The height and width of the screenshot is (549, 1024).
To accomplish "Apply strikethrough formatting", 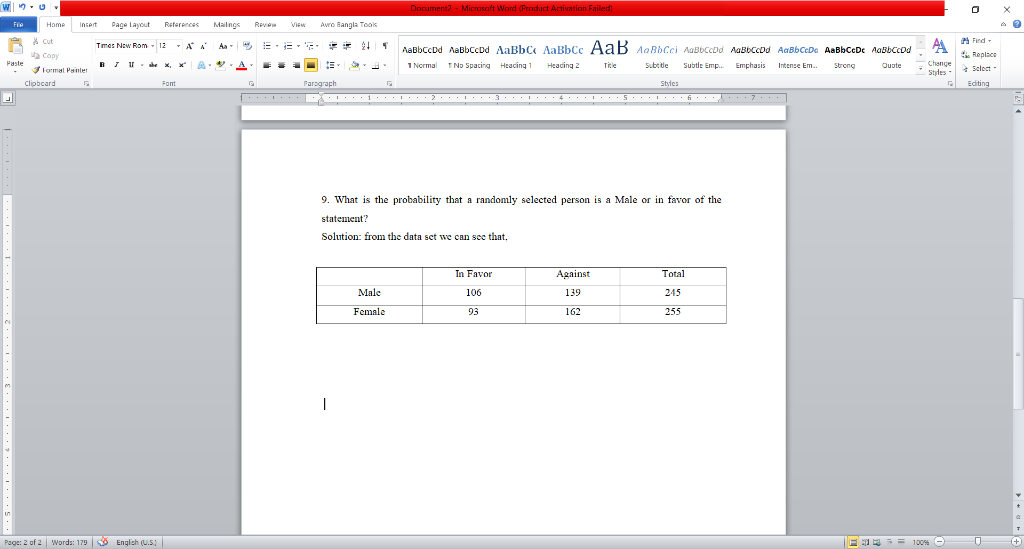I will 153,65.
